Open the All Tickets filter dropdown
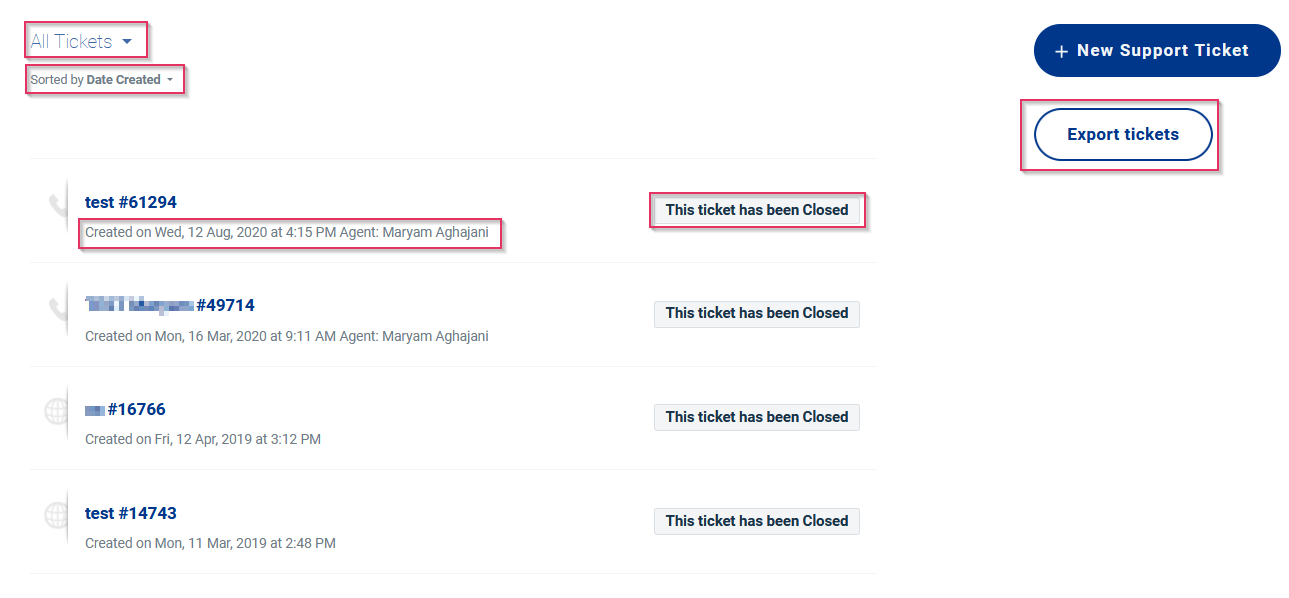This screenshot has height=598, width=1289. click(x=82, y=42)
